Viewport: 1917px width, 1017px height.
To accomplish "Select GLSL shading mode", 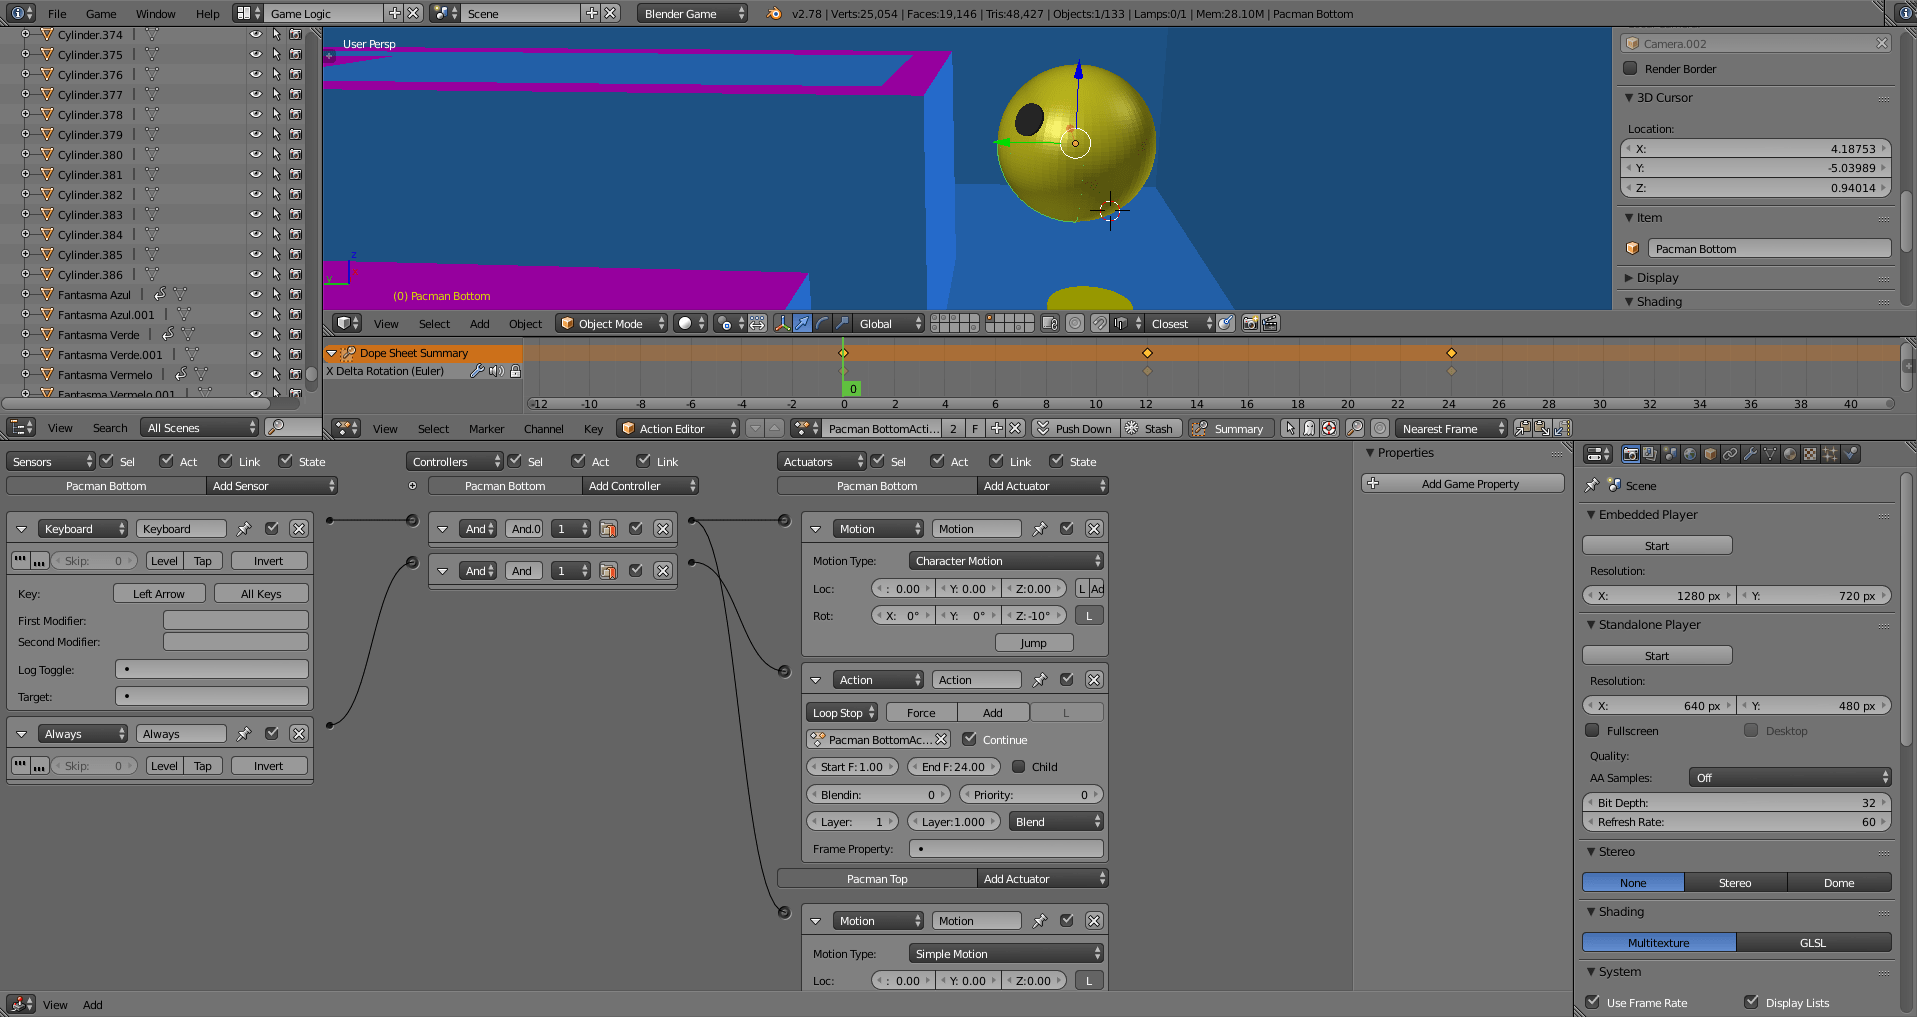I will tap(1813, 942).
